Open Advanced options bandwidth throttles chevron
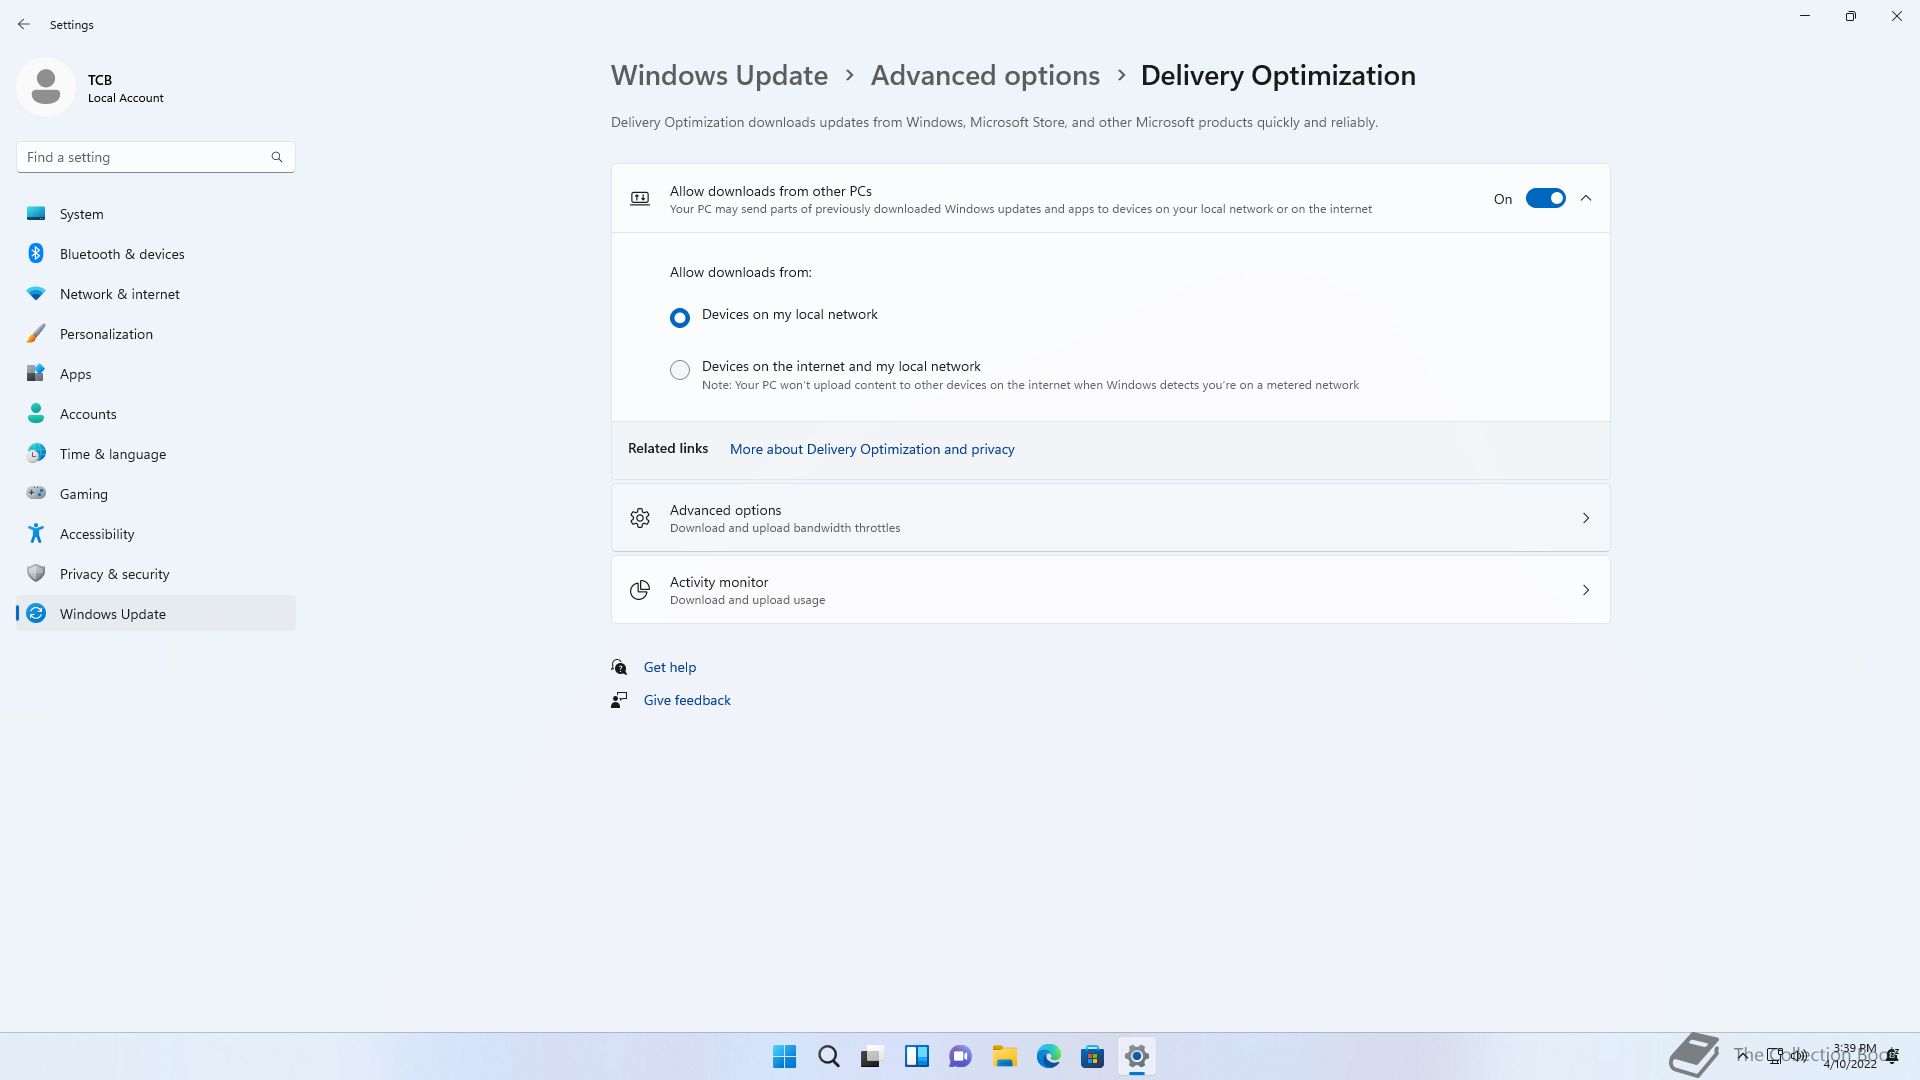The height and width of the screenshot is (1080, 1920). pos(1586,518)
